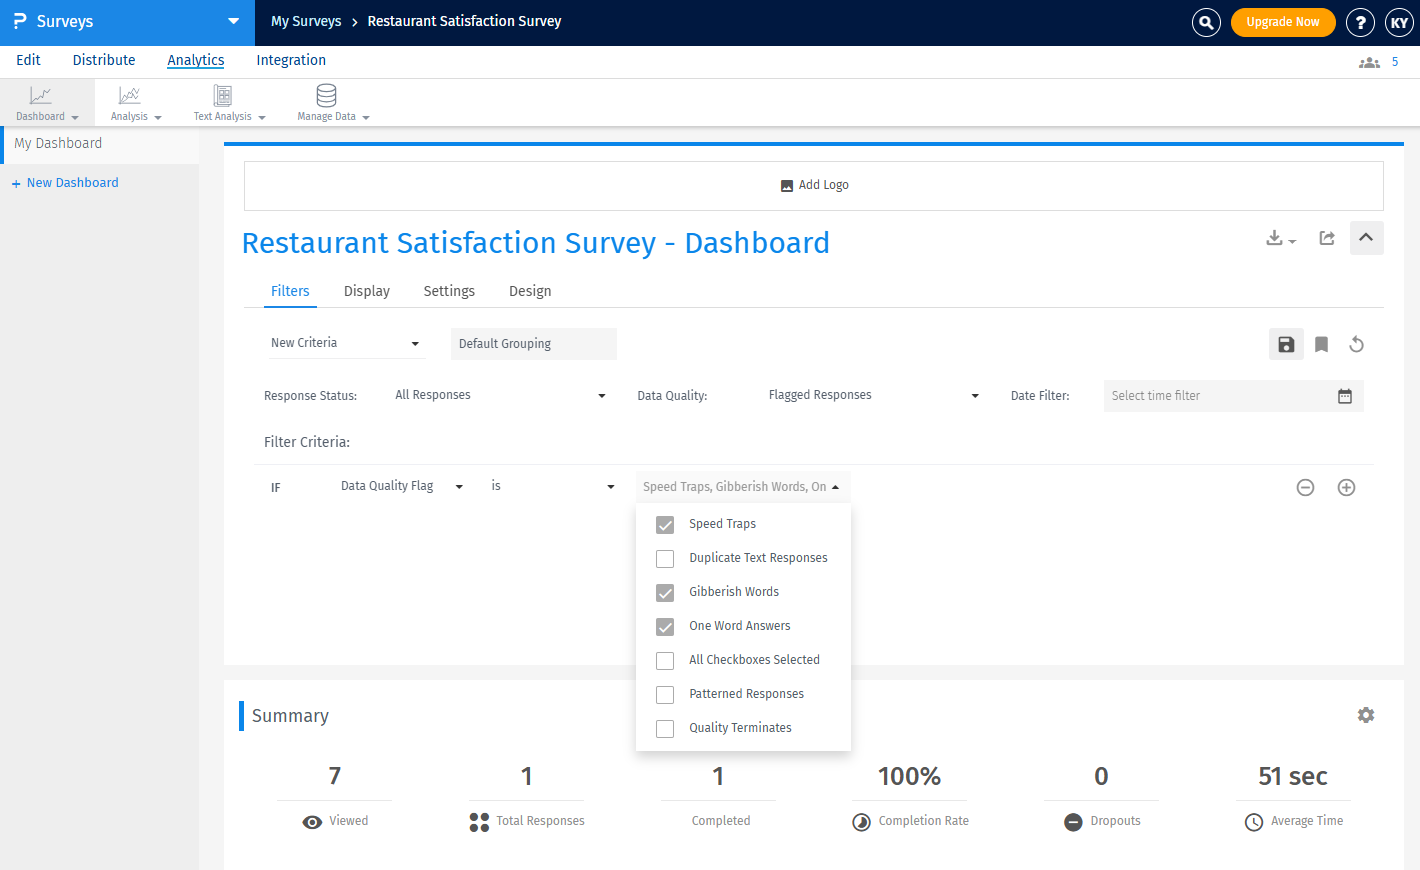The width and height of the screenshot is (1420, 870).
Task: Open the search icon in header
Action: (x=1206, y=22)
